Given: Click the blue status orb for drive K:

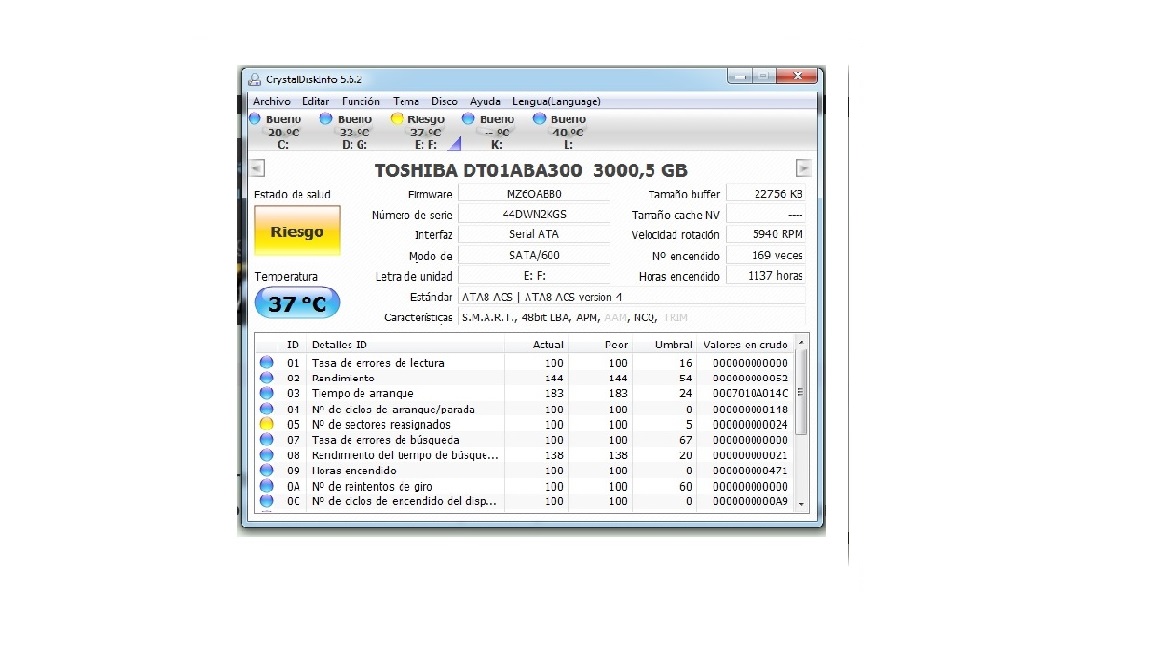Looking at the screenshot, I should pyautogui.click(x=468, y=118).
